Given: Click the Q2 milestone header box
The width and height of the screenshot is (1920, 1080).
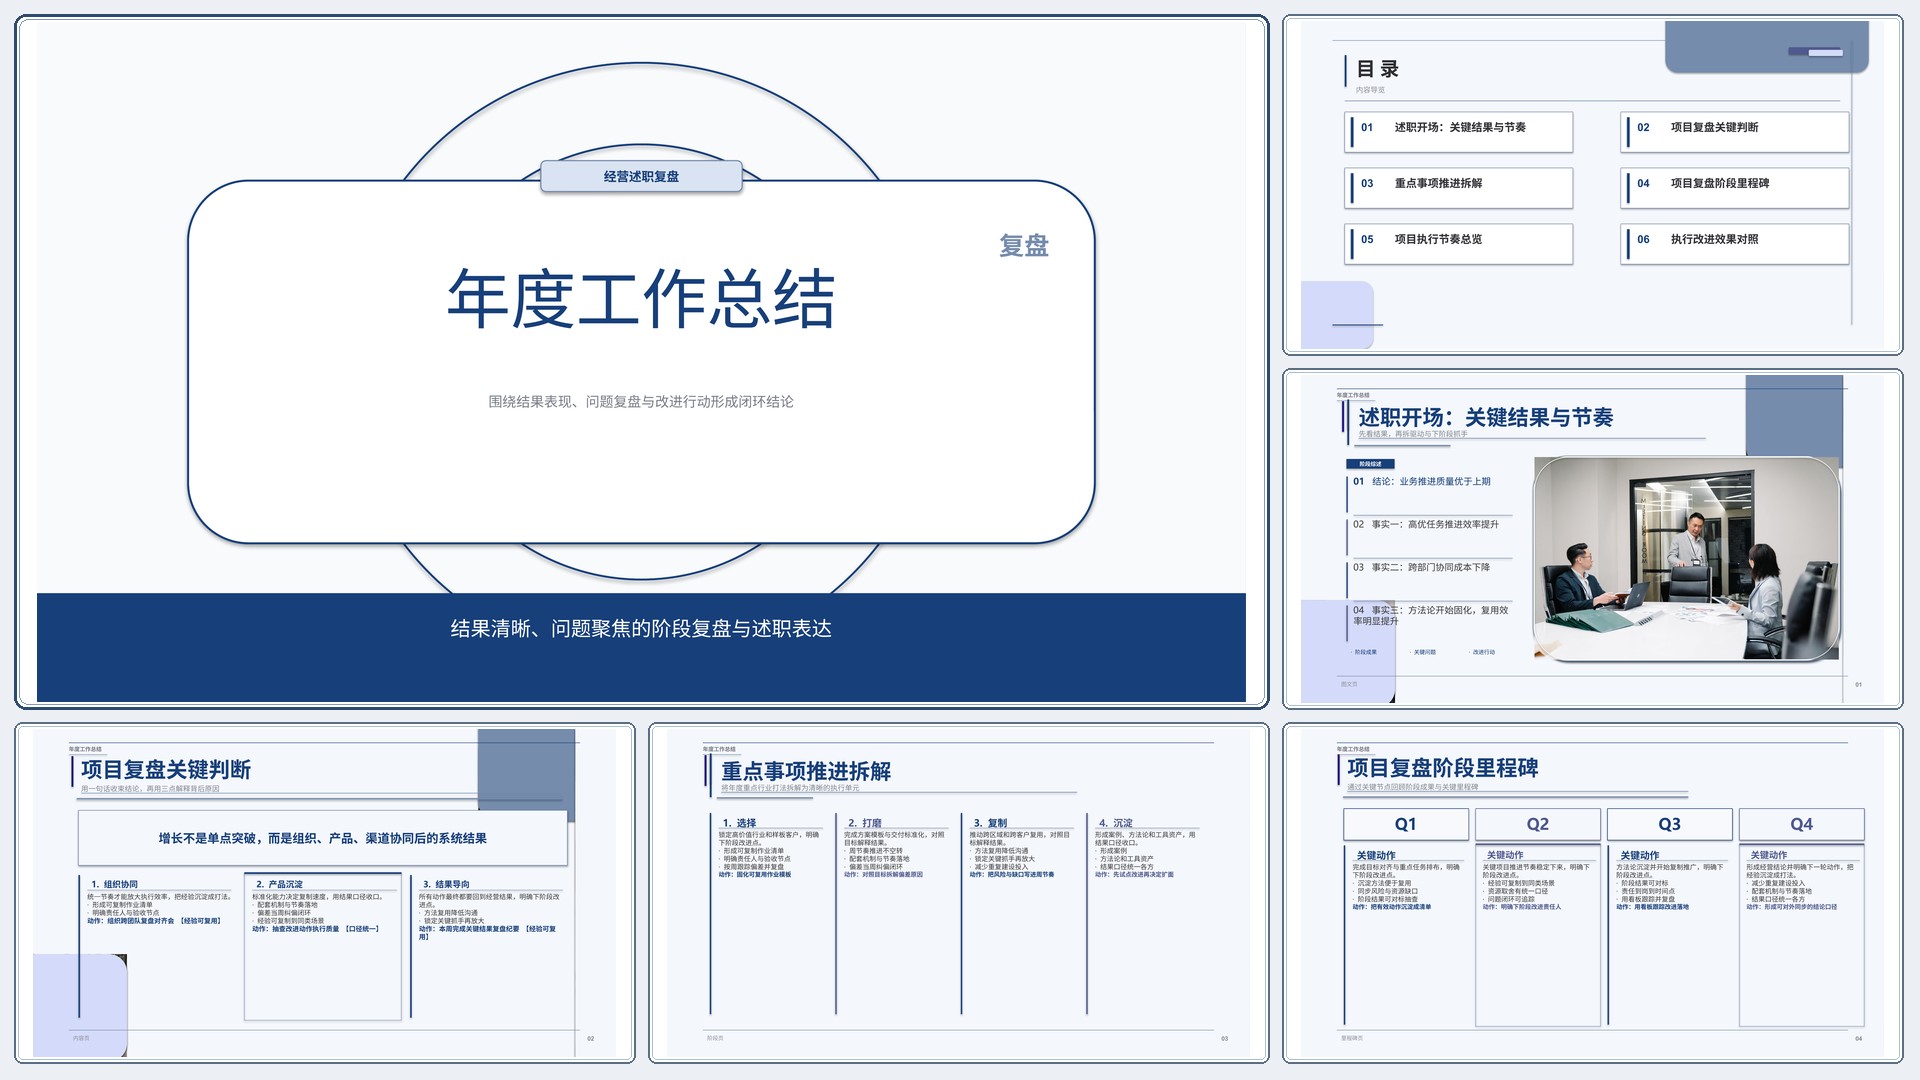Looking at the screenshot, I should (x=1538, y=824).
